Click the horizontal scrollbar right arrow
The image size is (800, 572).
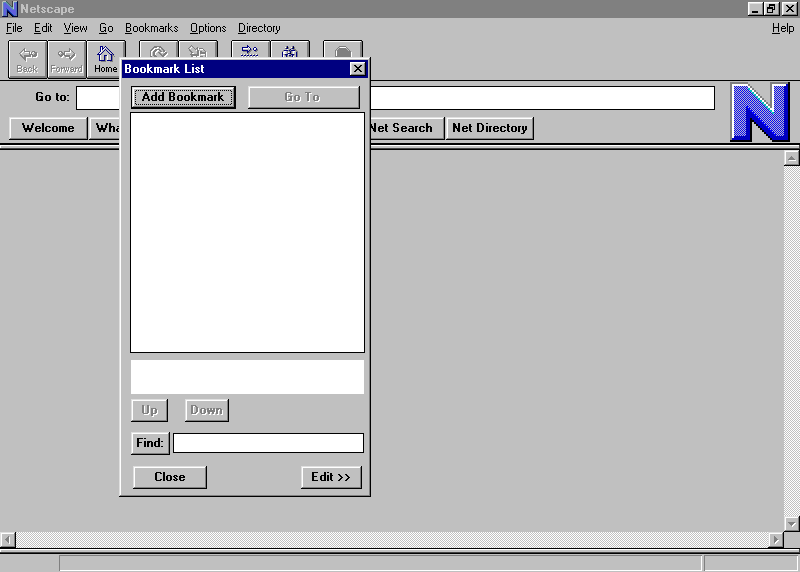[x=776, y=539]
